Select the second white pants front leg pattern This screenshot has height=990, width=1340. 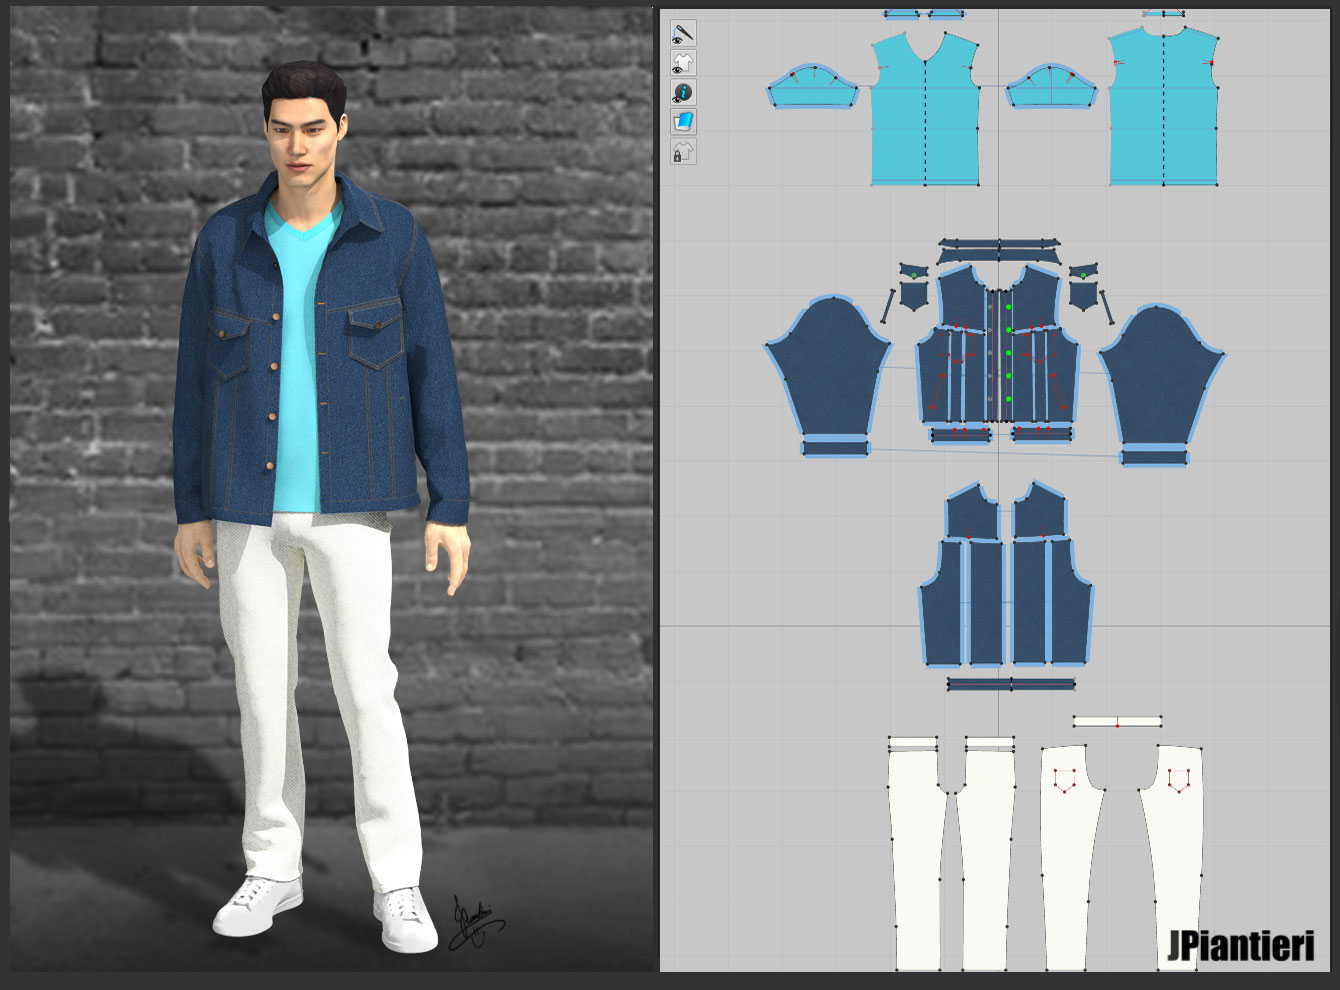987,860
